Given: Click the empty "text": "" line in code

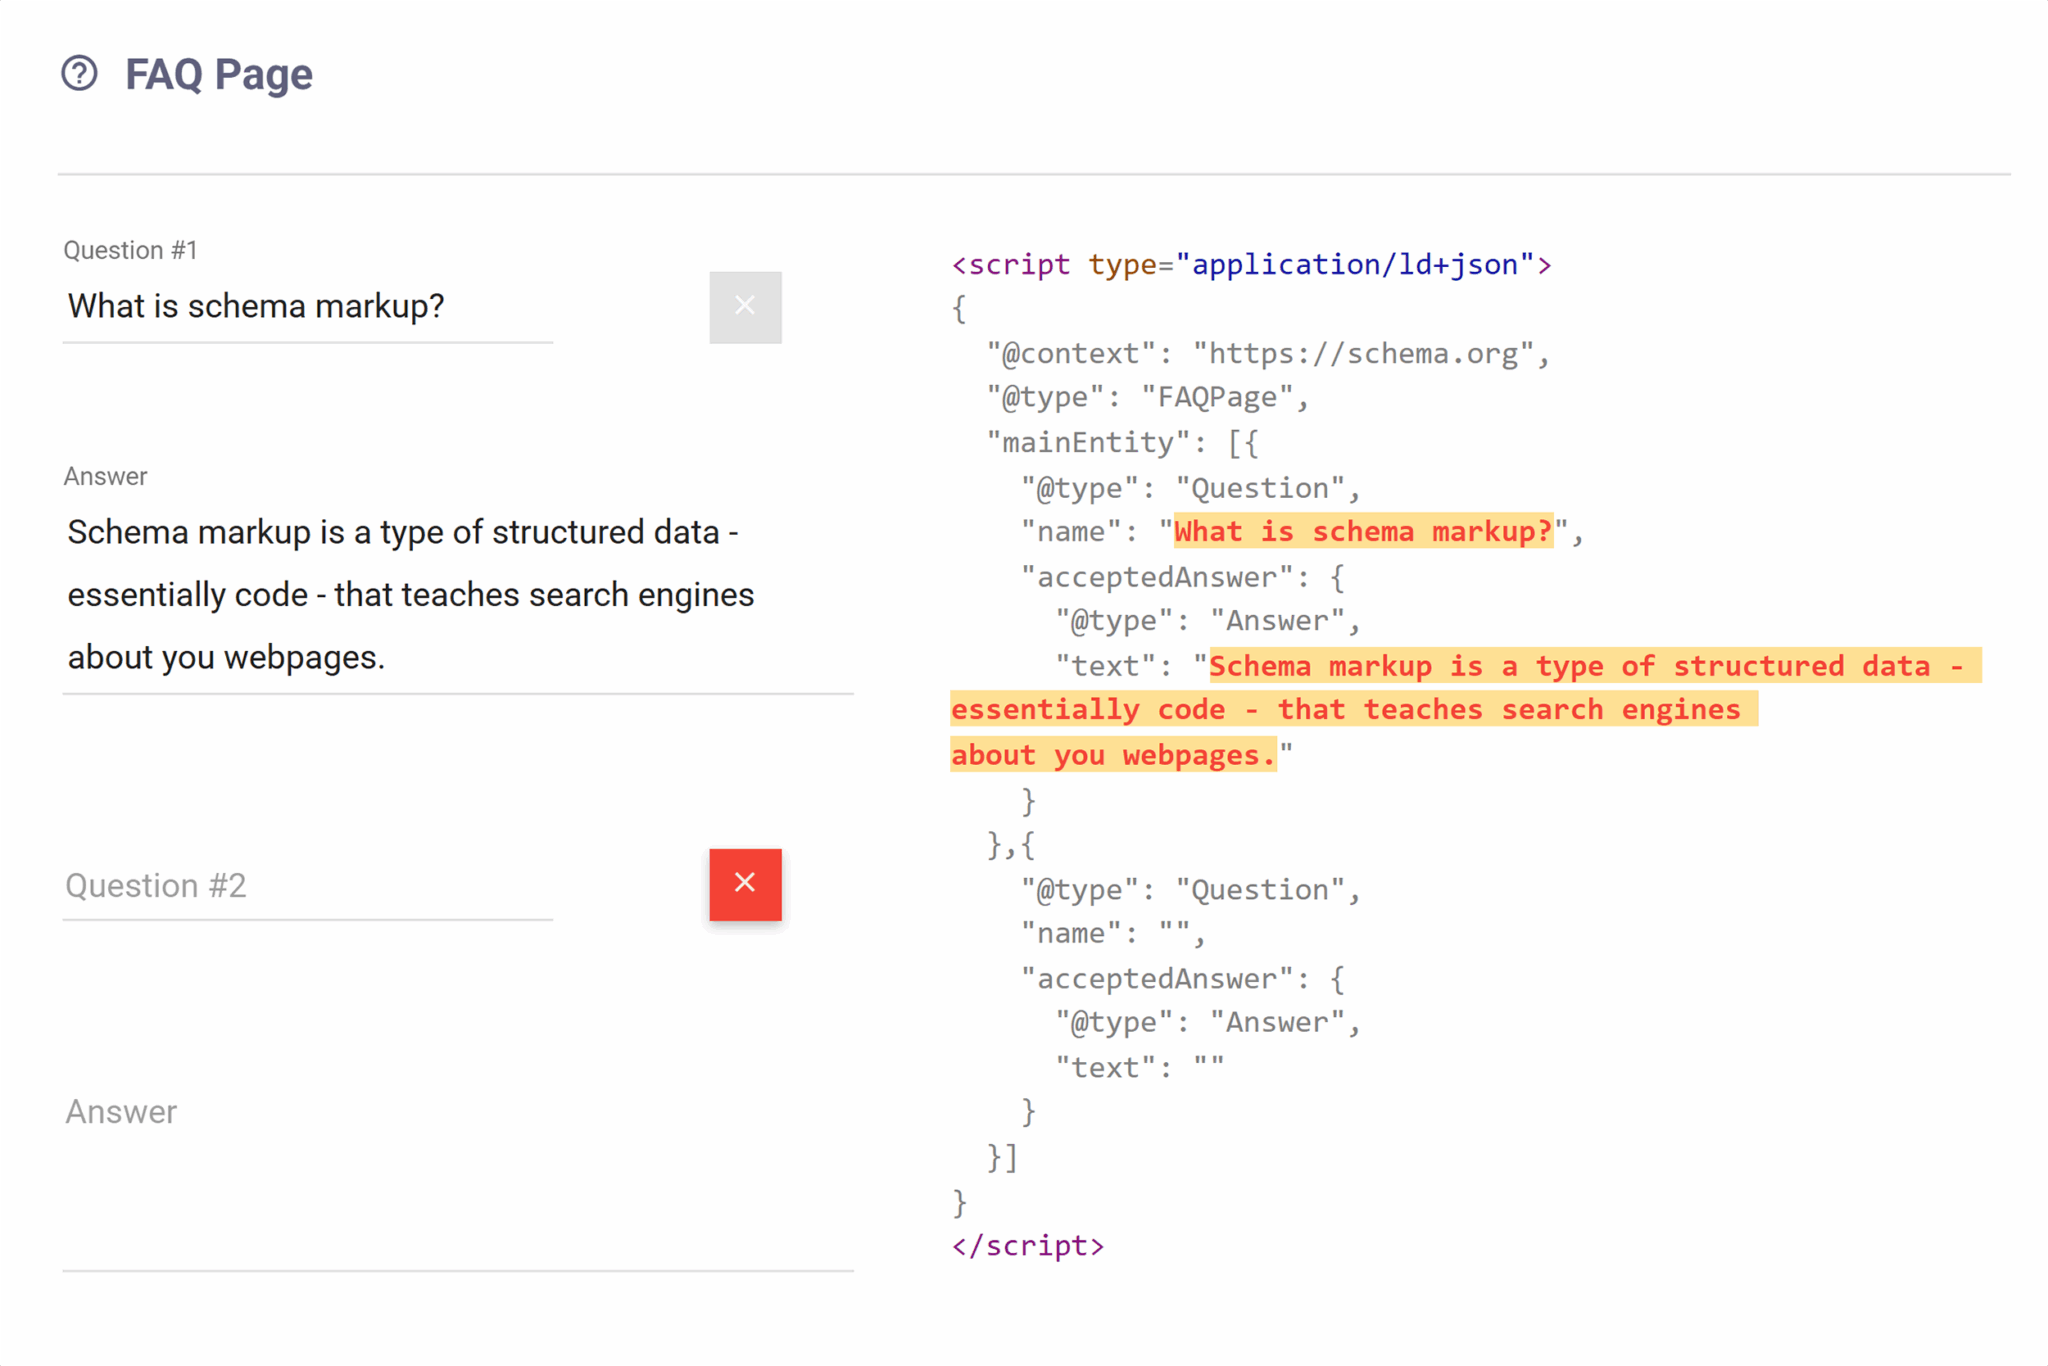Looking at the screenshot, I should (1139, 1068).
